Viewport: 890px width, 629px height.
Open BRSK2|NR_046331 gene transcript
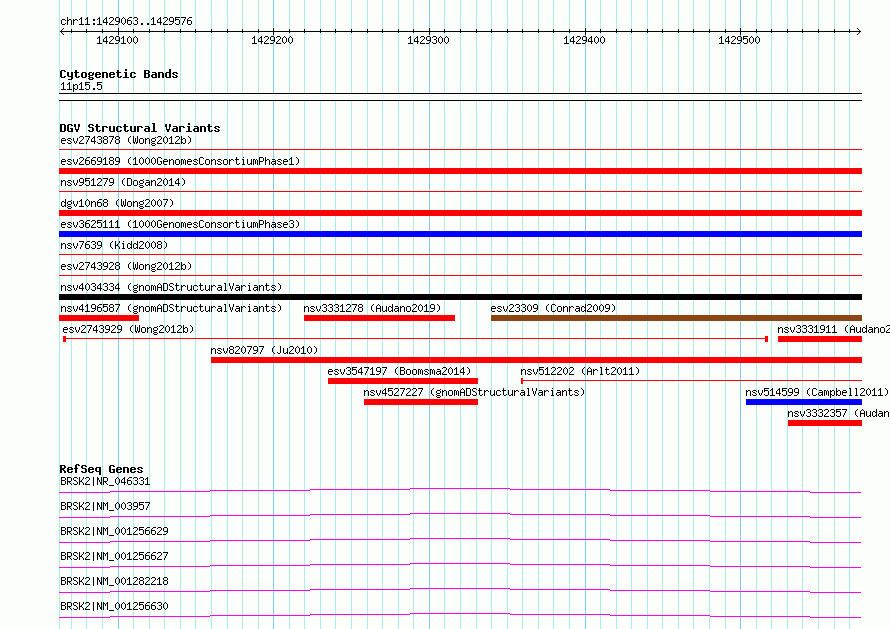(105, 481)
